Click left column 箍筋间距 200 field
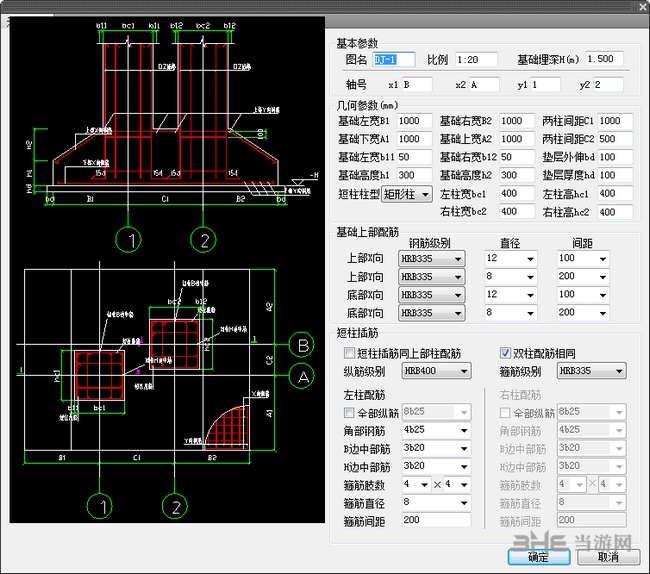 (x=436, y=520)
